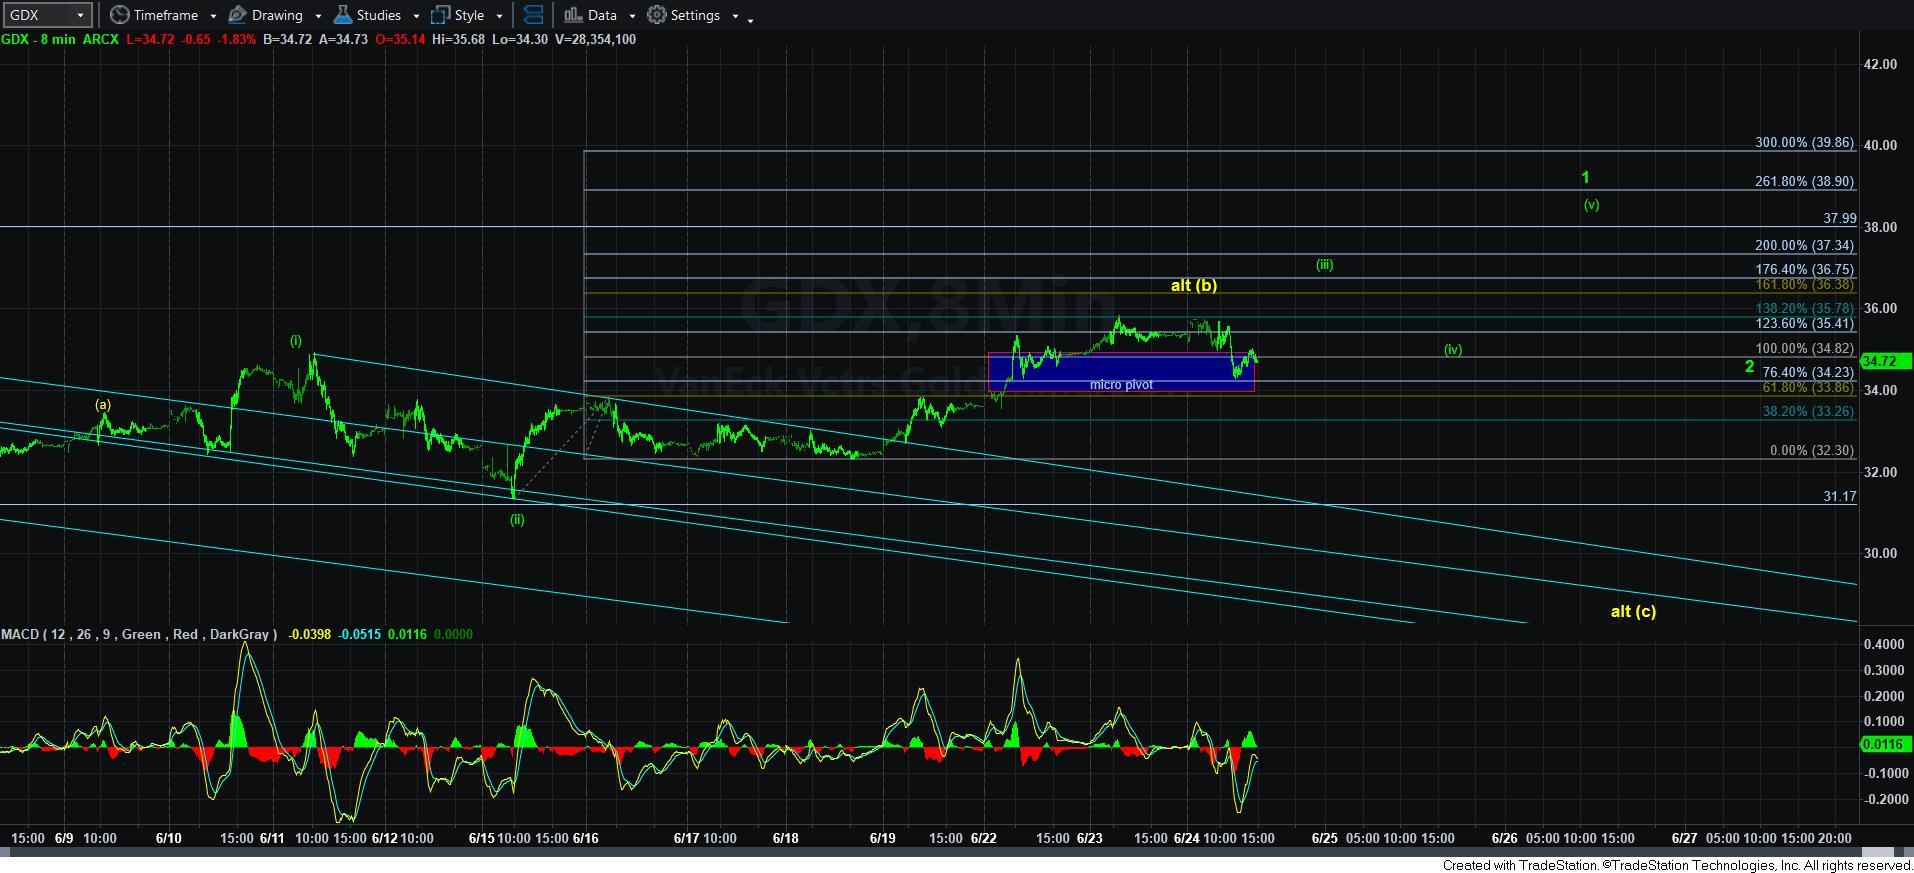Click the 6/22 date on time axis
This screenshot has width=1914, height=873.
tap(984, 838)
